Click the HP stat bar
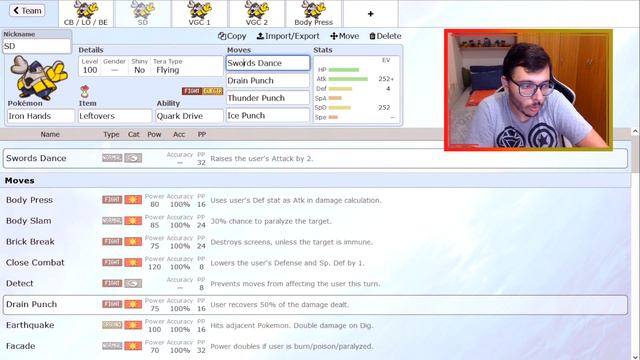Screen dimensions: 640x360 (344, 70)
